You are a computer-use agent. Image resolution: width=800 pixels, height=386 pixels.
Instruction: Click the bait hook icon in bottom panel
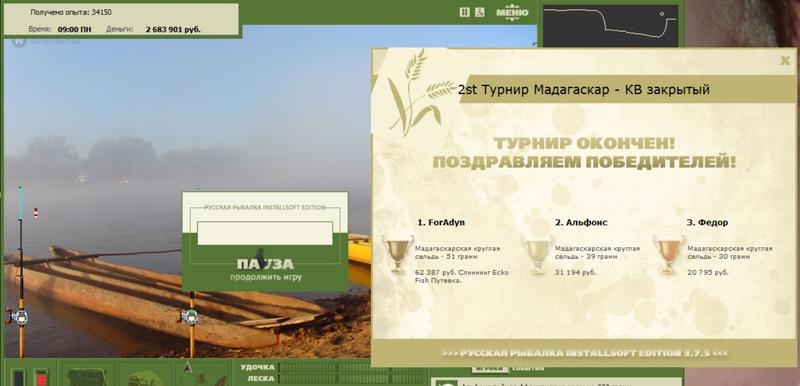(x=204, y=375)
